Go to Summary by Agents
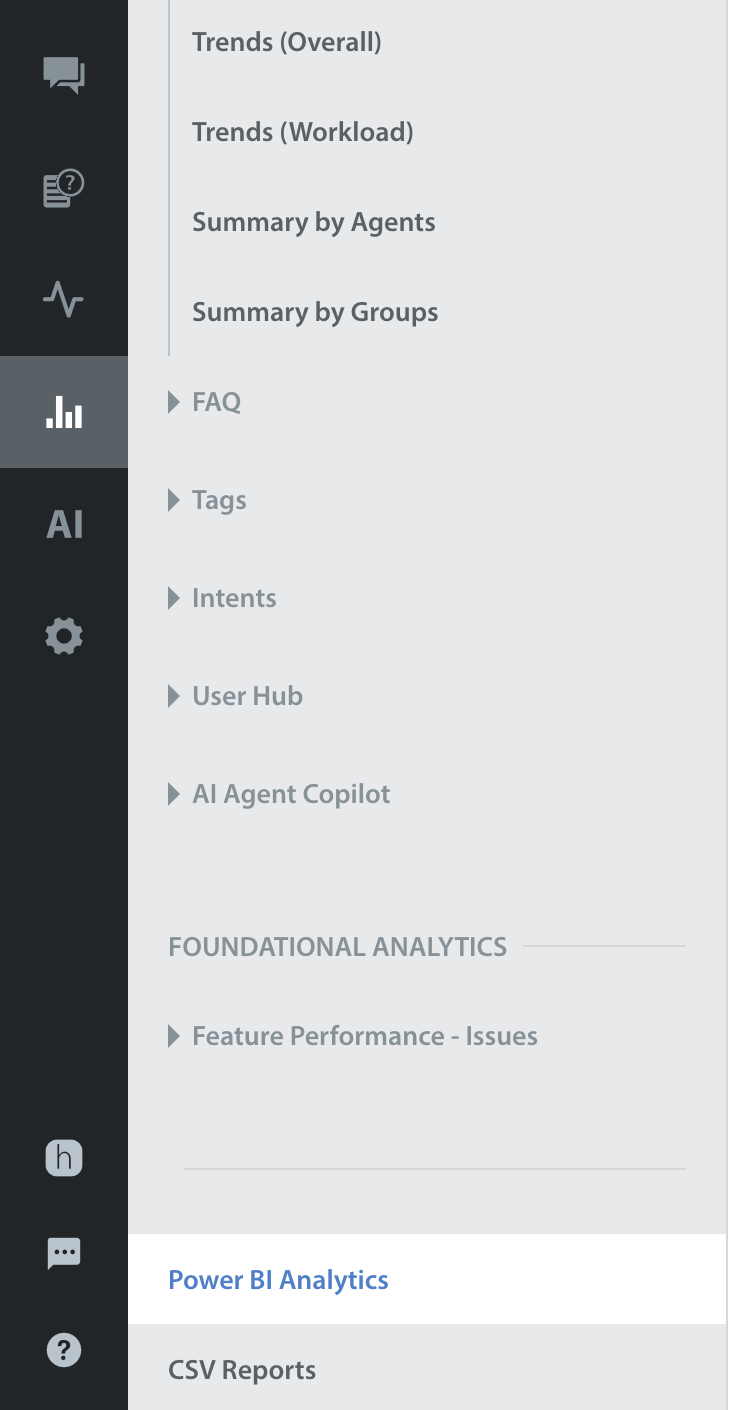The width and height of the screenshot is (732, 1410). pos(314,222)
